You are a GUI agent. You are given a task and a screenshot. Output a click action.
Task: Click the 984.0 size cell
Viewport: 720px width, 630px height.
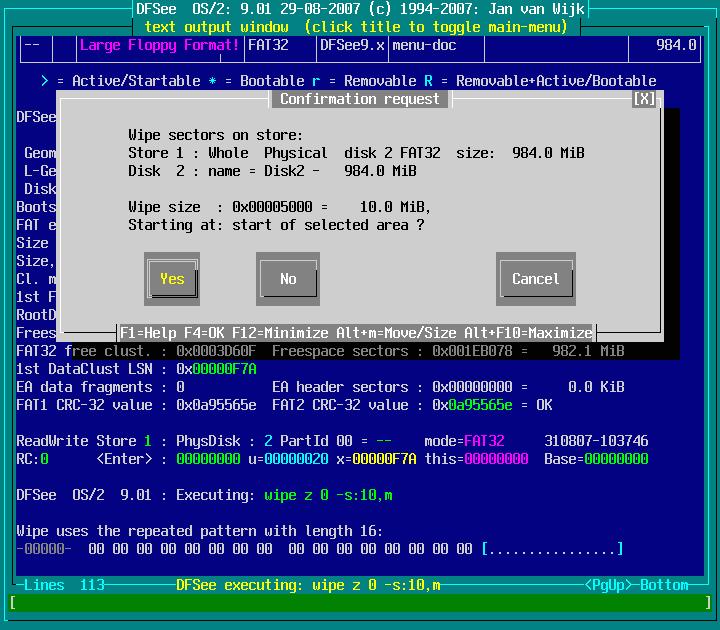tap(676, 45)
